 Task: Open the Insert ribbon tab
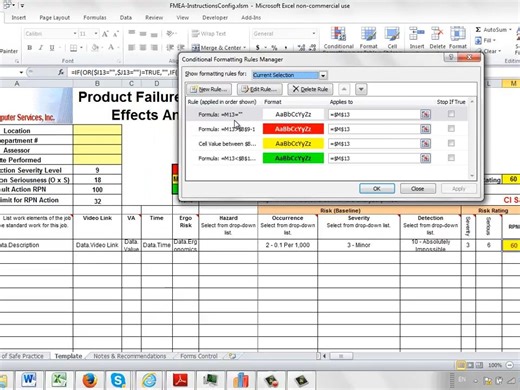[19, 17]
